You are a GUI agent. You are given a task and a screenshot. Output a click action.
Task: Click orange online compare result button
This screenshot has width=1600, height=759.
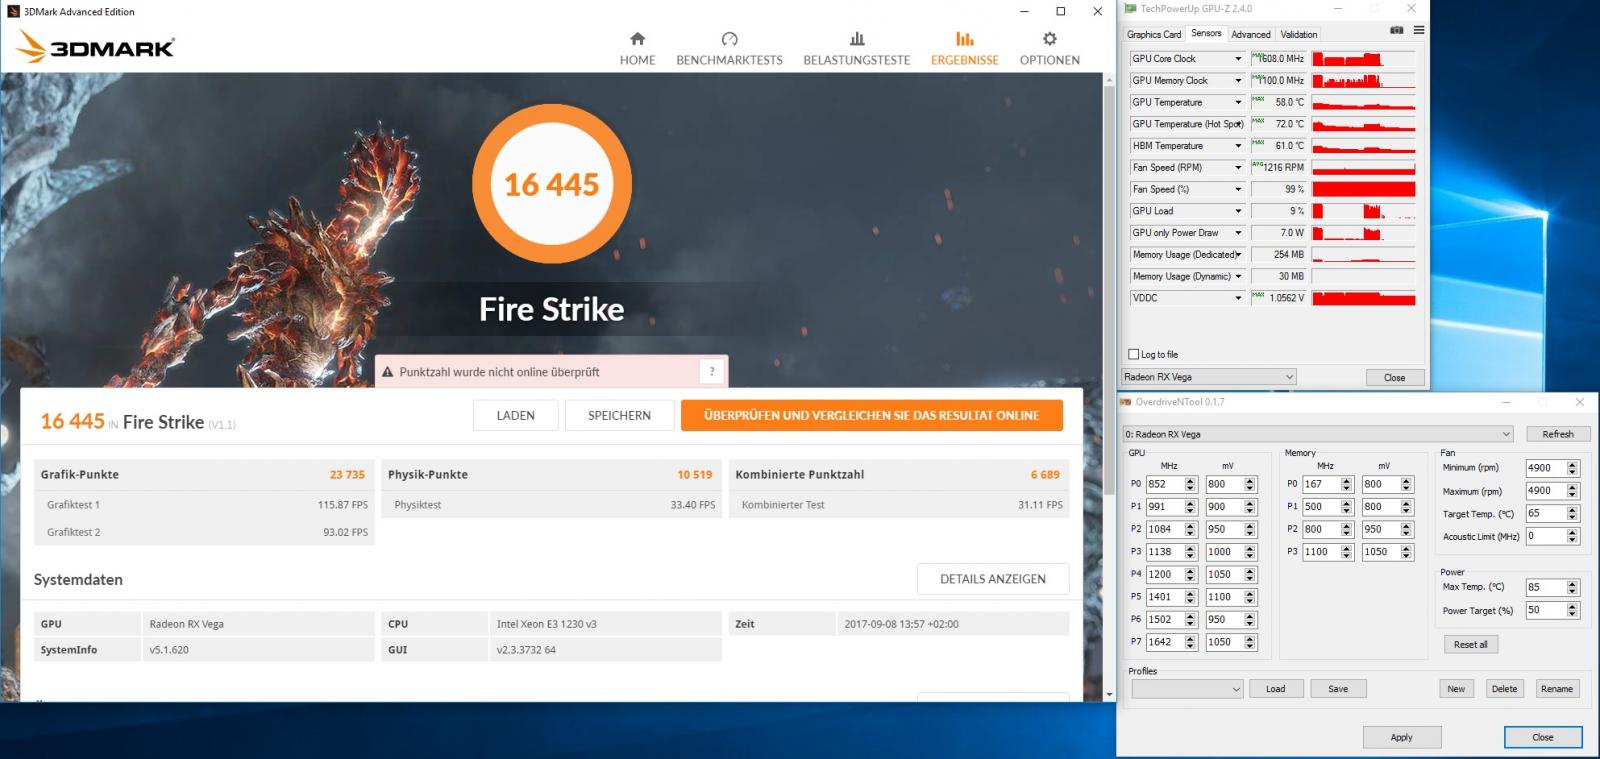pyautogui.click(x=871, y=415)
